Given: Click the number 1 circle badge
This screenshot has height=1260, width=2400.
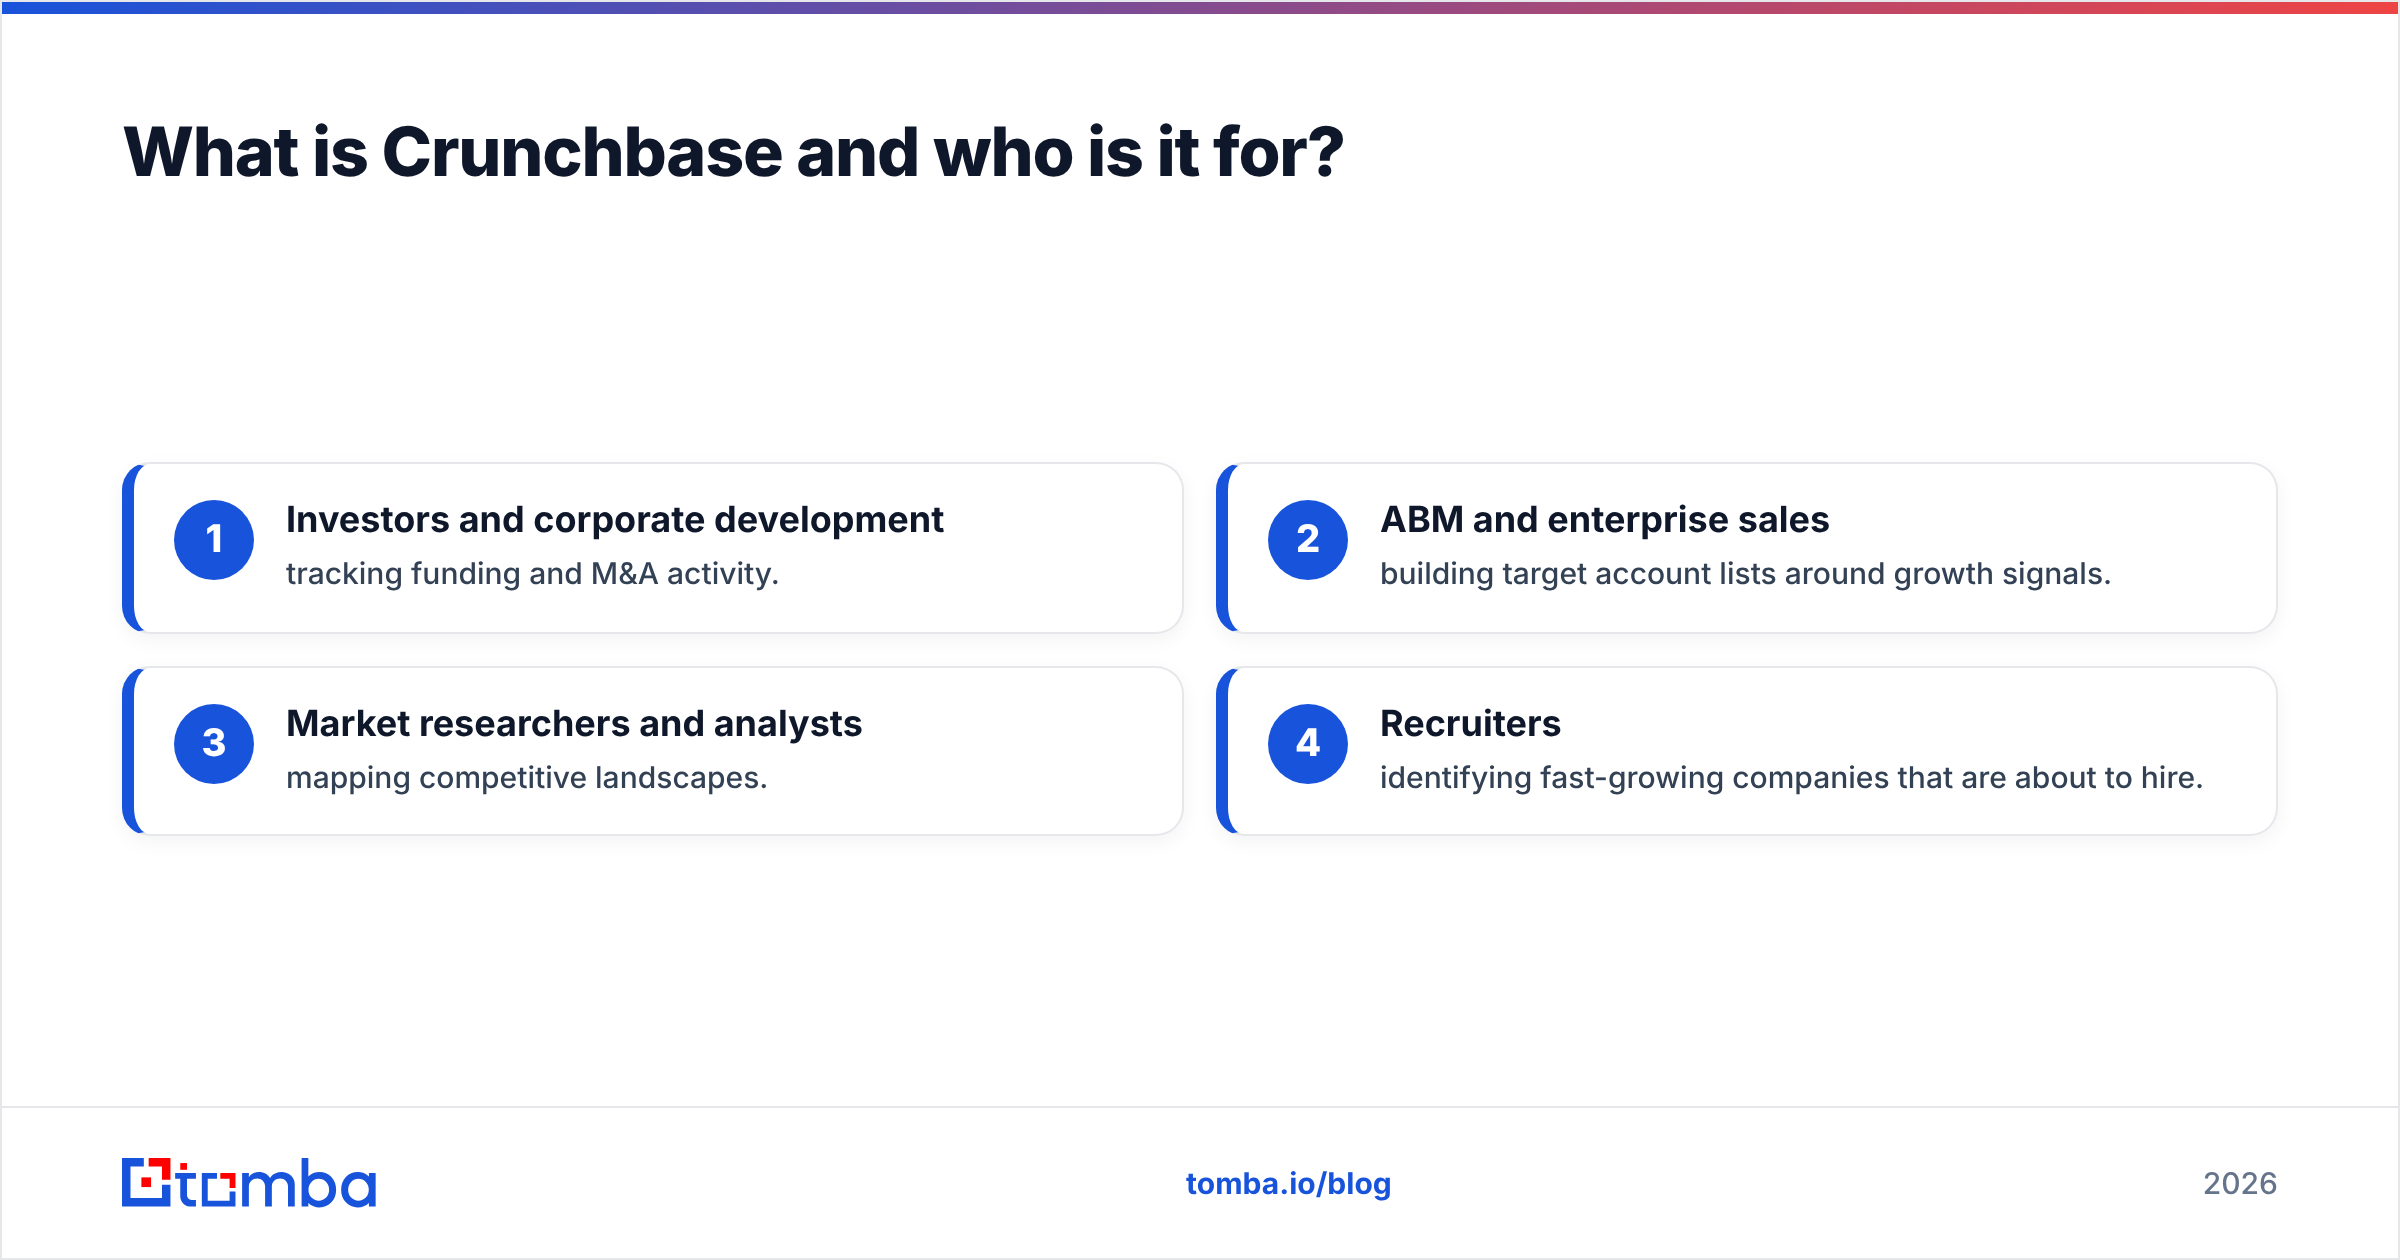Looking at the screenshot, I should [214, 540].
